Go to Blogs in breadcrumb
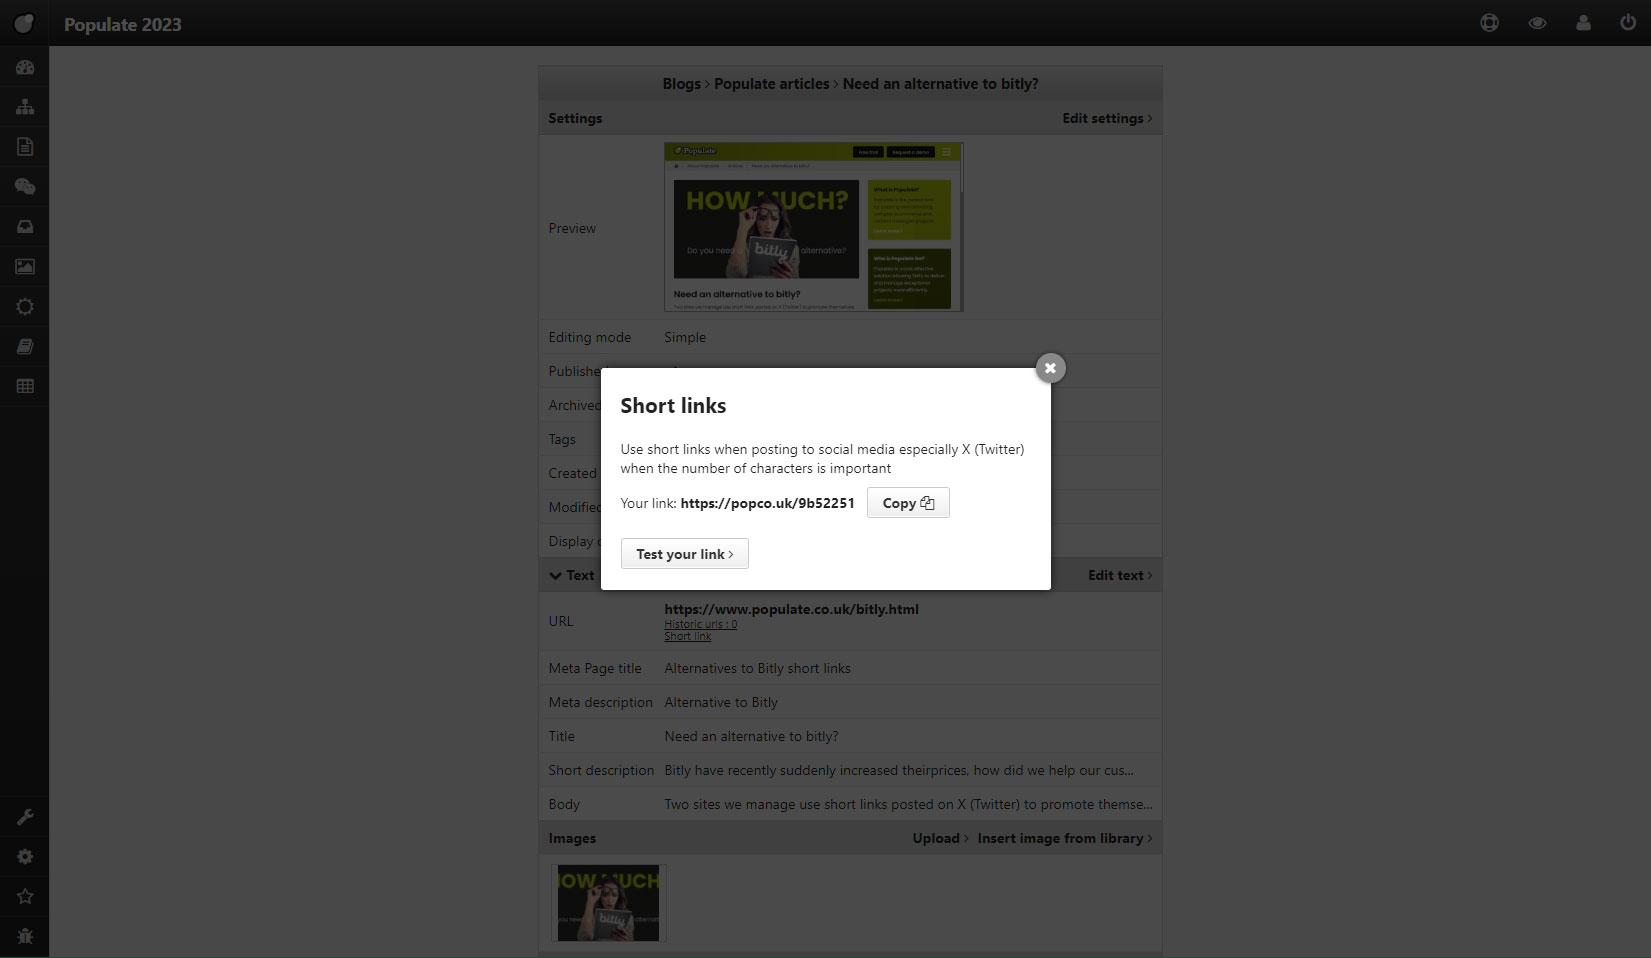 pyautogui.click(x=681, y=84)
